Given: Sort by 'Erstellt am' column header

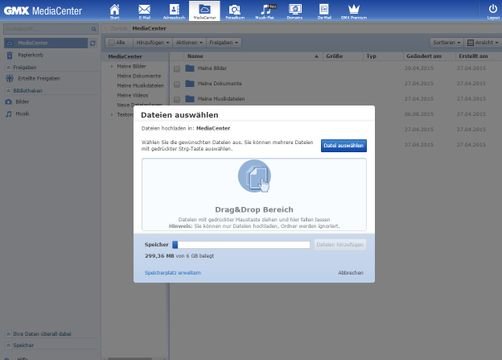Looking at the screenshot, I should click(473, 56).
